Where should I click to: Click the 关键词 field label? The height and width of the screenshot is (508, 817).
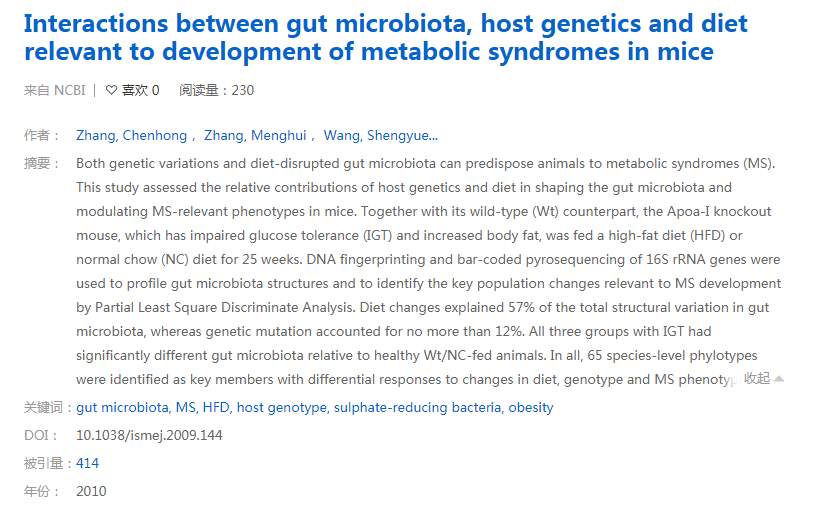[46, 408]
